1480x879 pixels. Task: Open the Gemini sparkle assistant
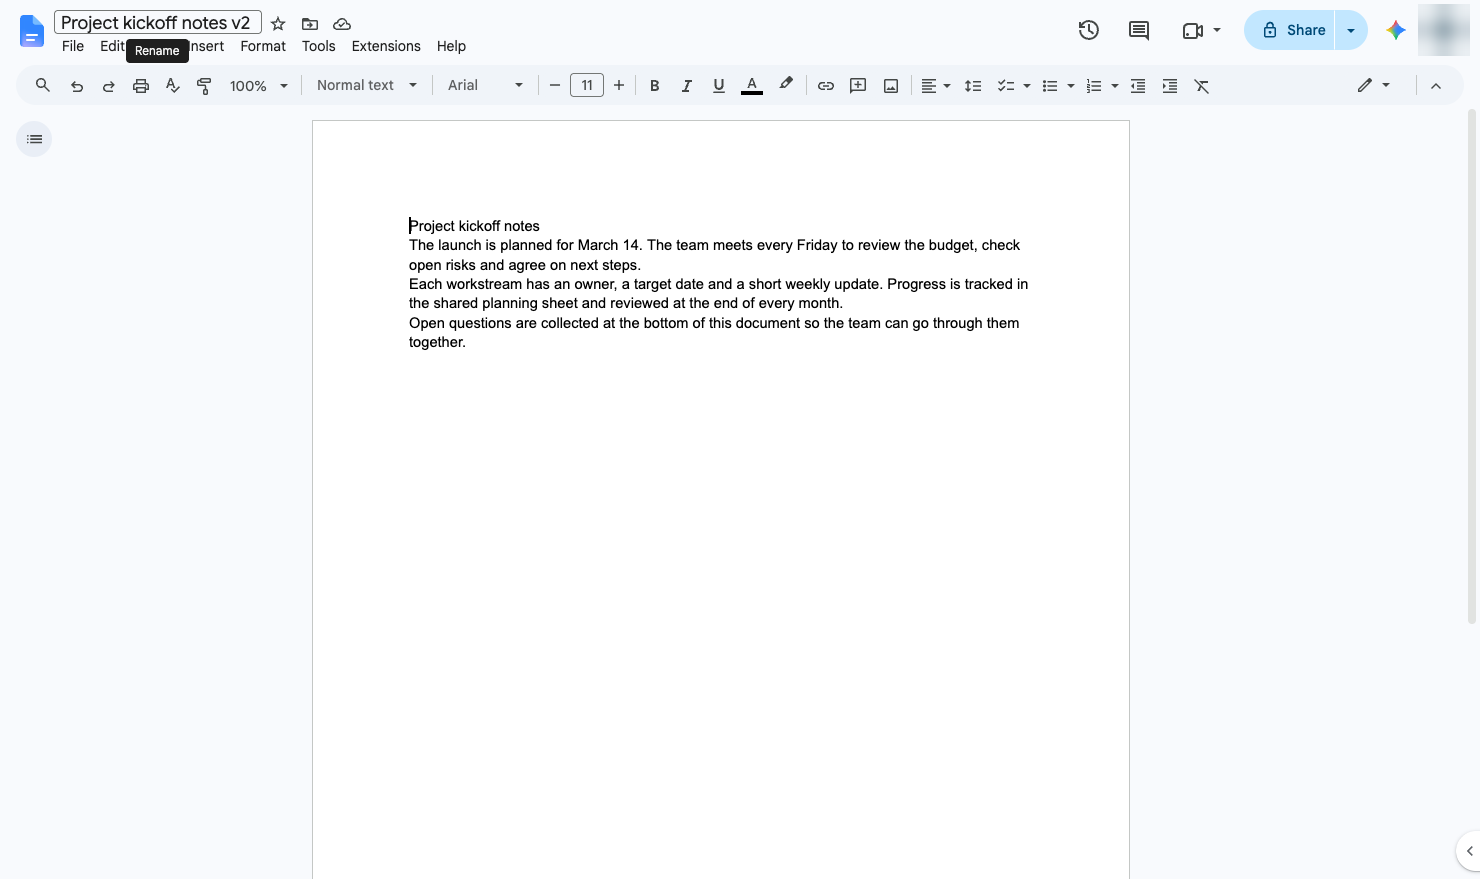(x=1396, y=30)
